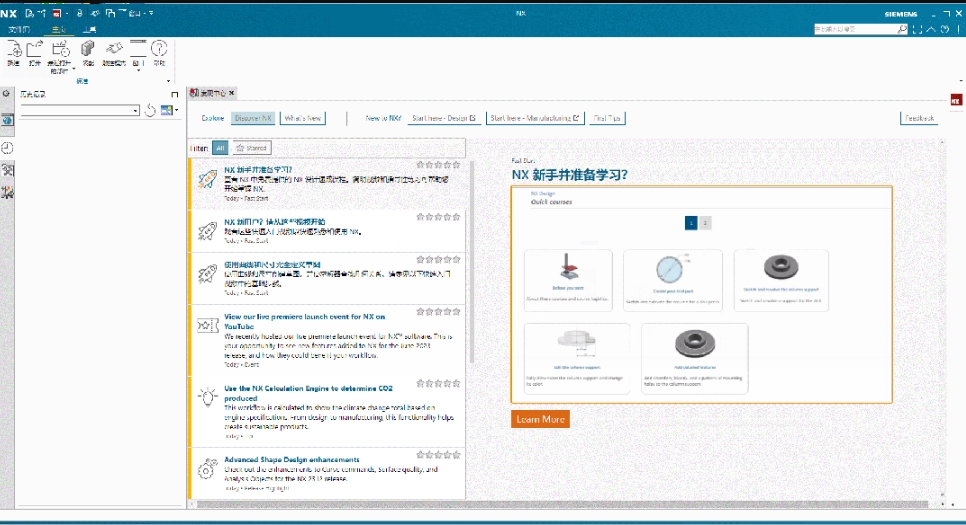The height and width of the screenshot is (525, 966).
Task: Toggle the Touch Mode ribbon icon
Action: coord(113,49)
